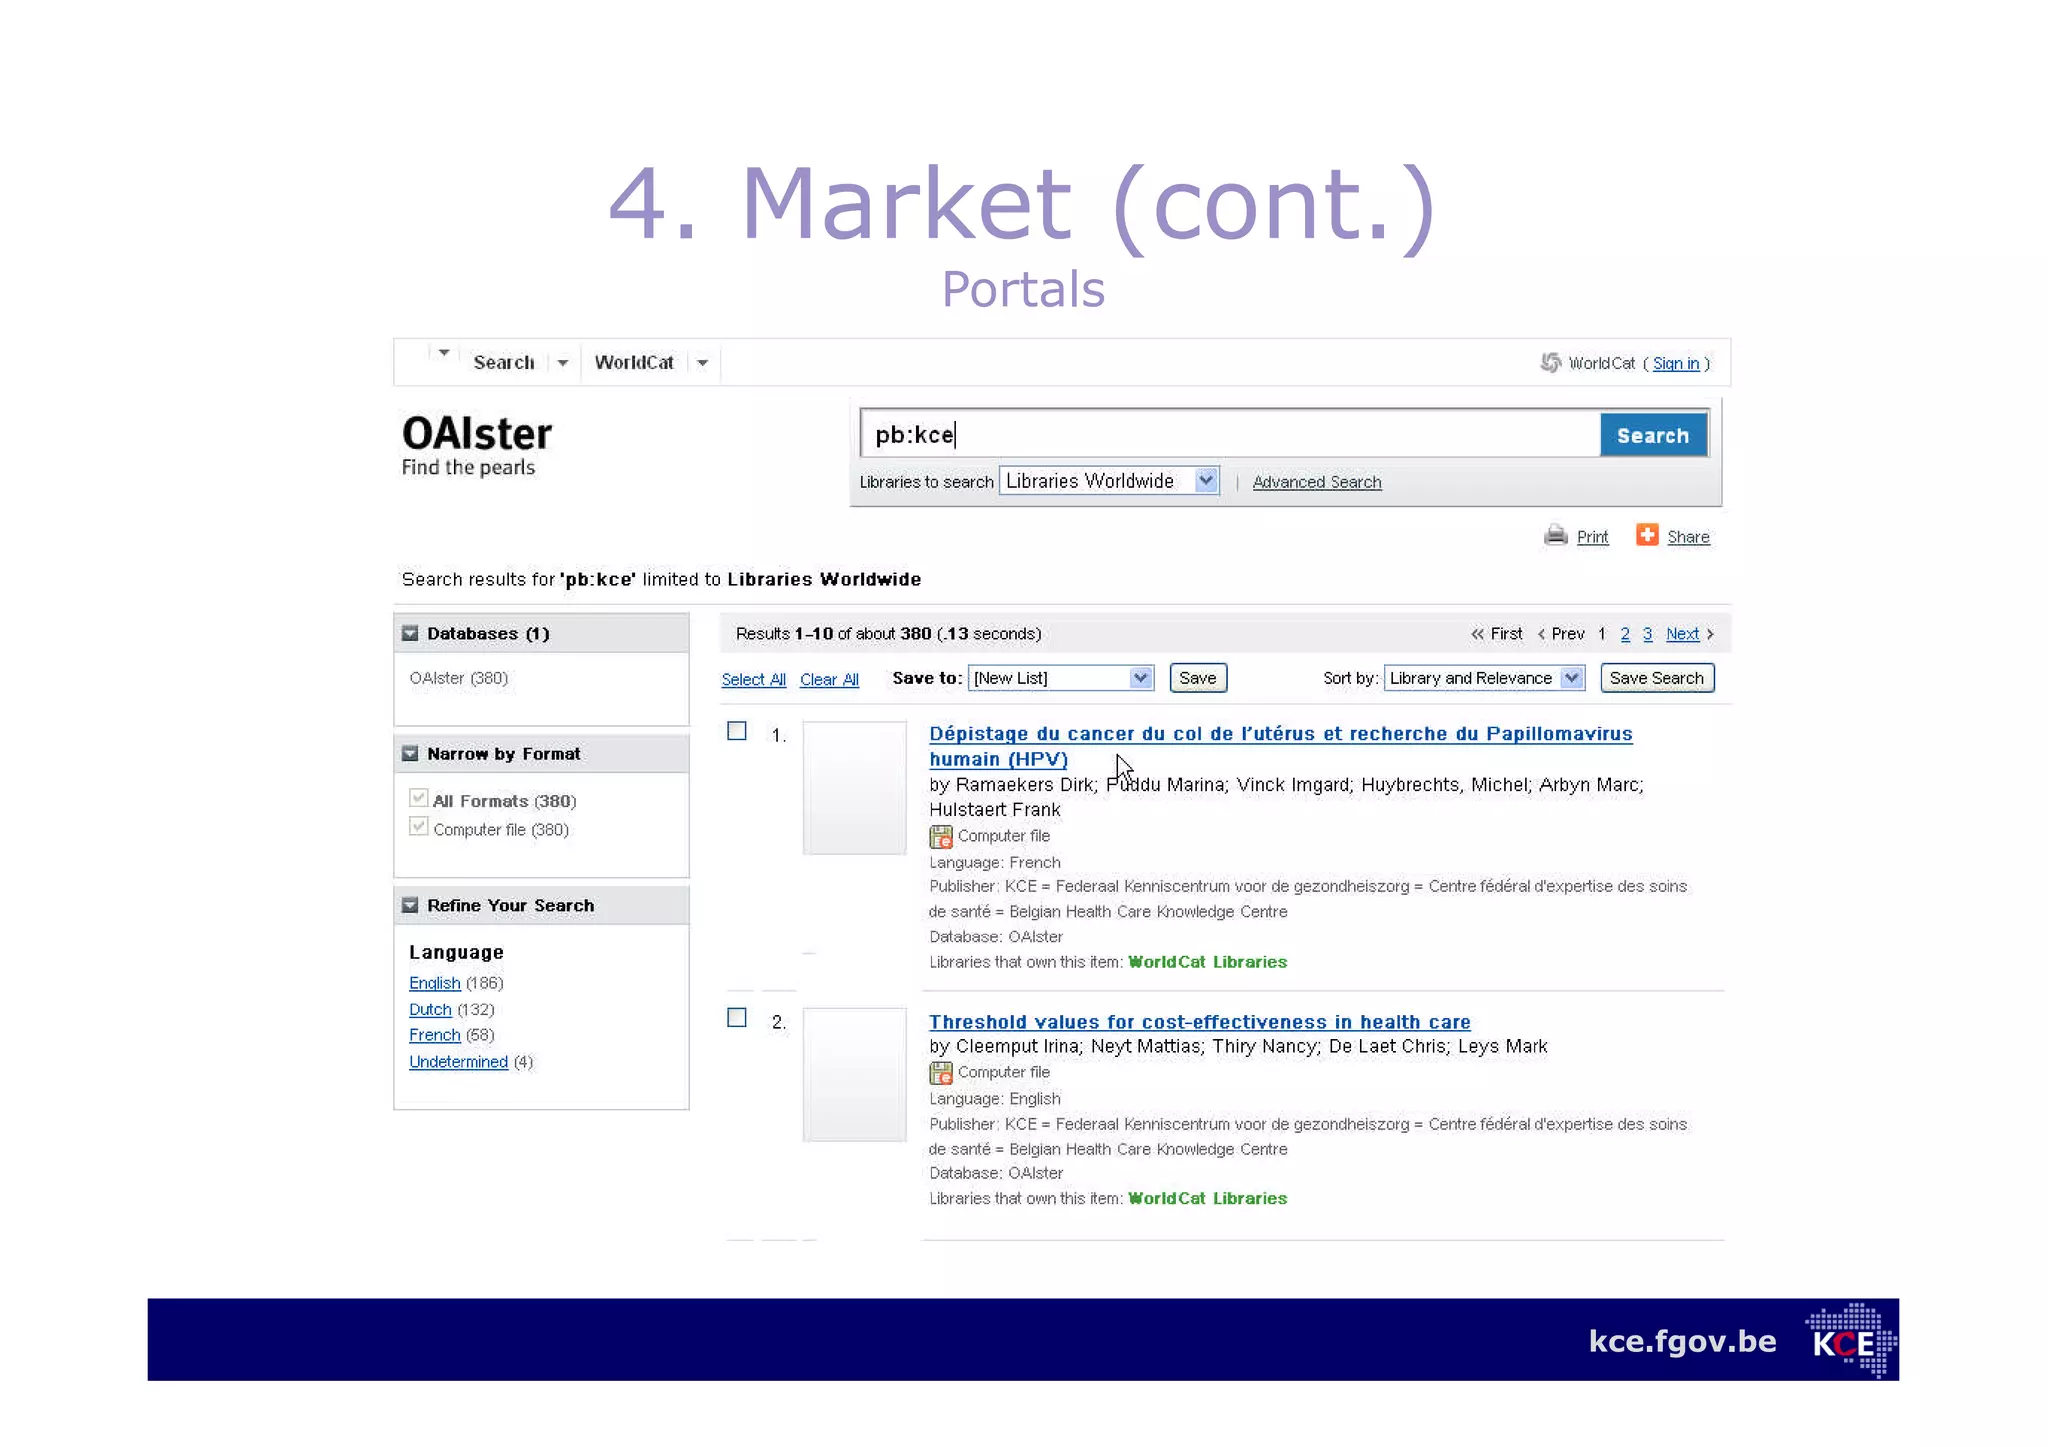The width and height of the screenshot is (2048, 1447).
Task: Click the Next page chevron arrow
Action: click(1710, 634)
